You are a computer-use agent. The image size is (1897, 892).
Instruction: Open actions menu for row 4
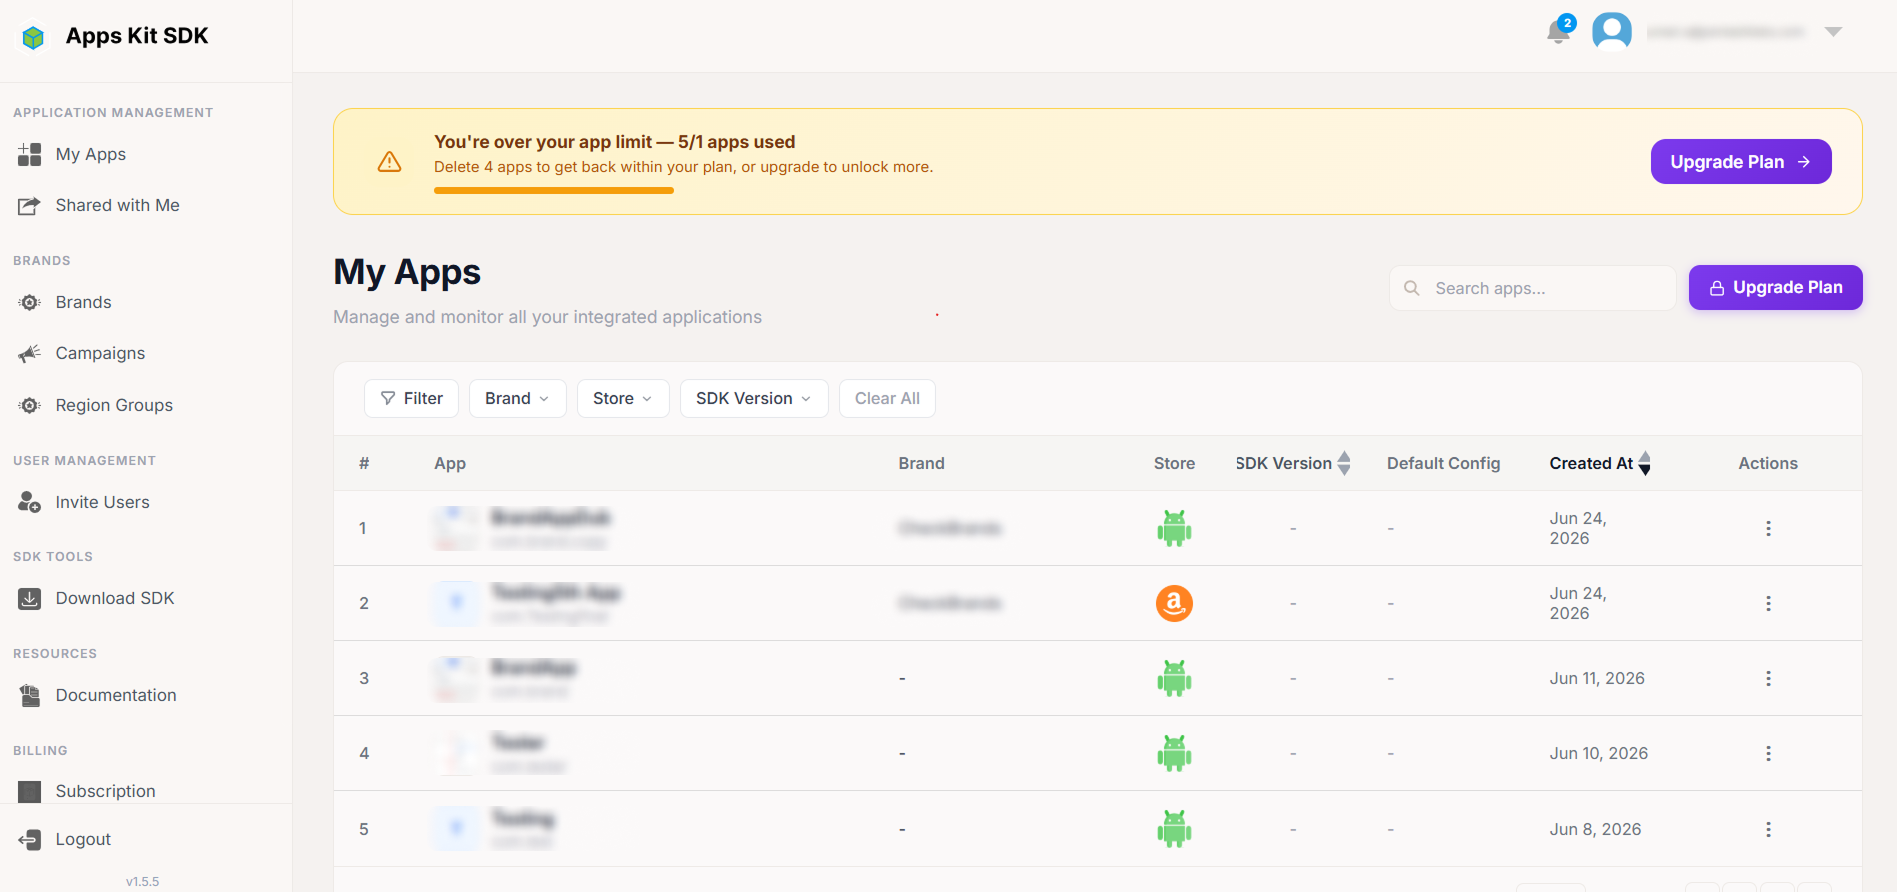[1768, 753]
